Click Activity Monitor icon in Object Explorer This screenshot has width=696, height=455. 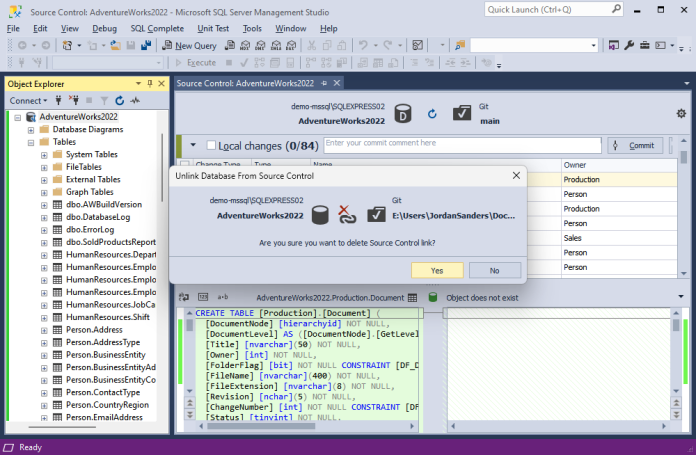point(134,101)
